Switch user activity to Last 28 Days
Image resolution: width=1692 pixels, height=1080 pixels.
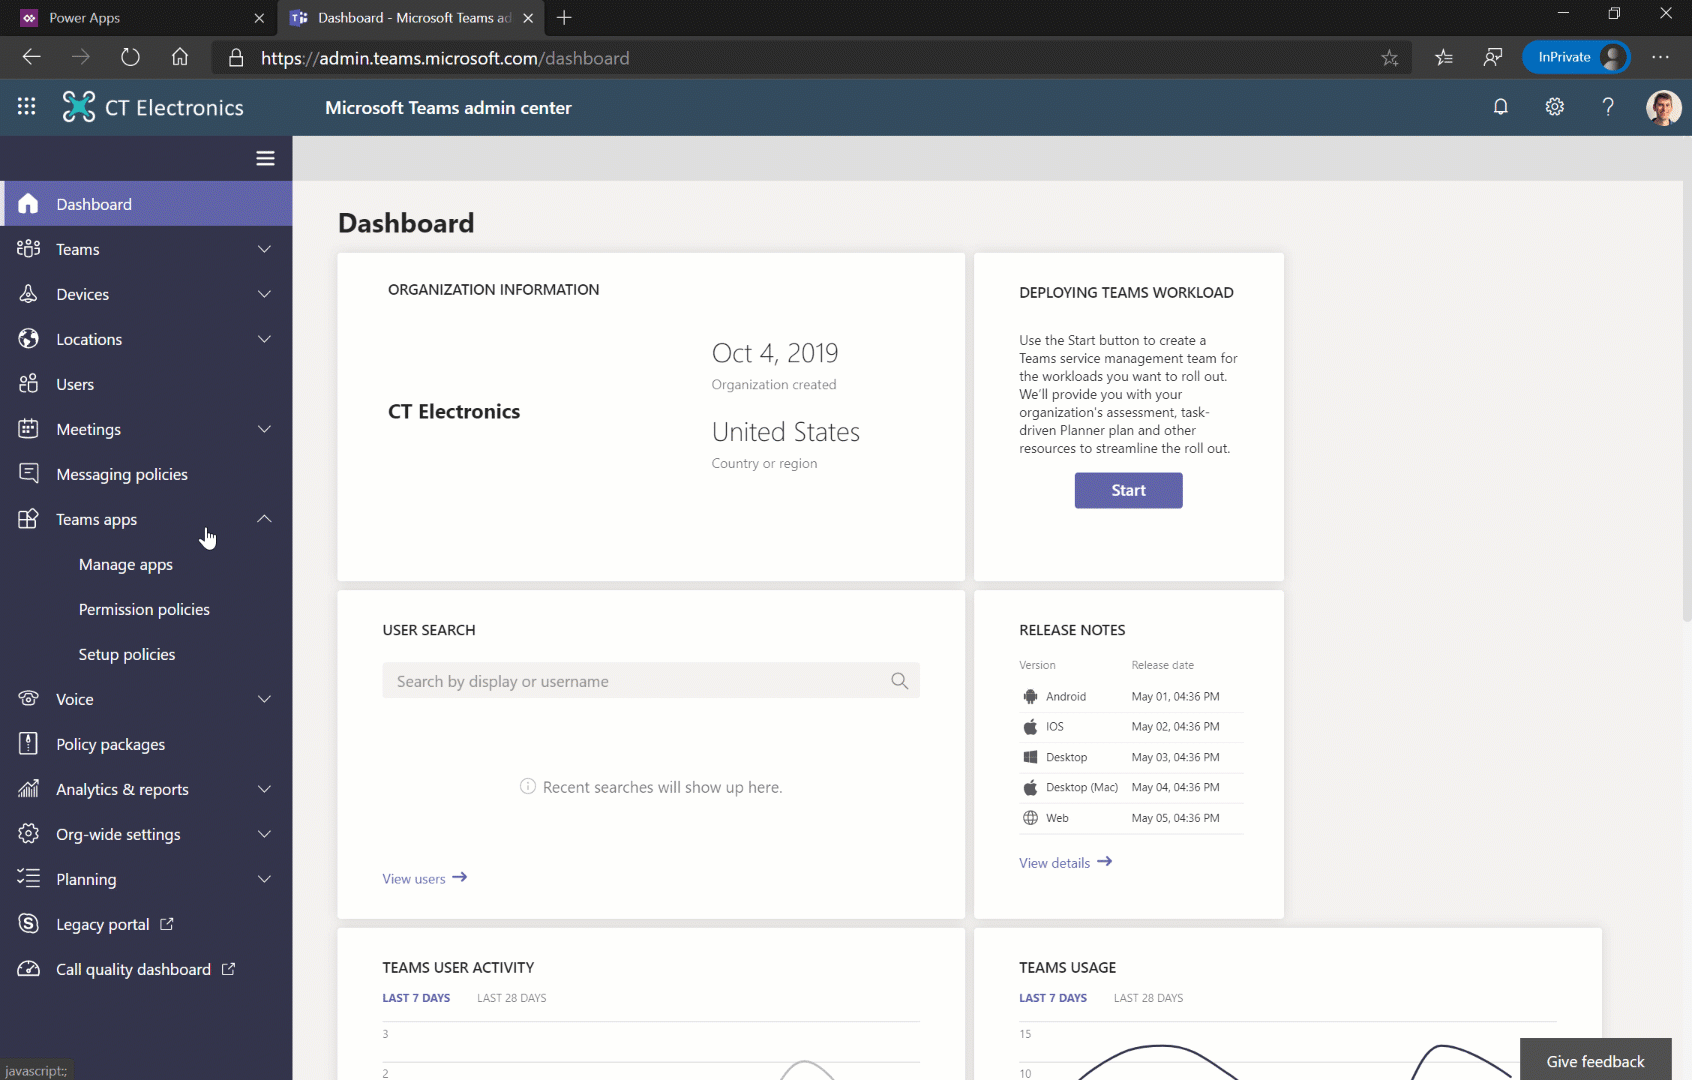(512, 998)
